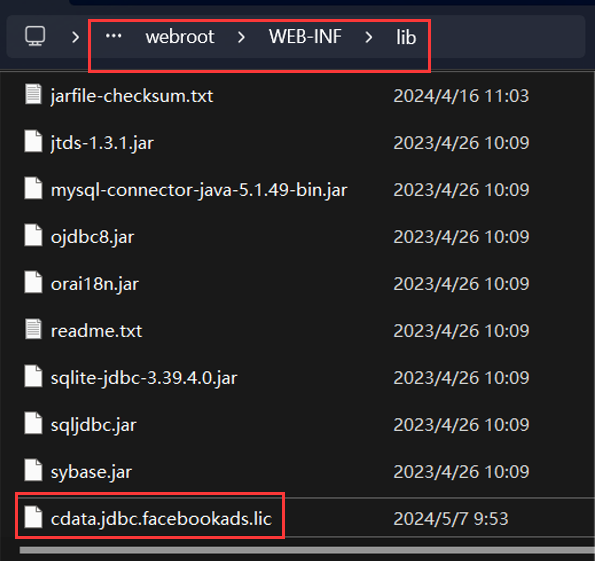Click the modified date of readme.txt
596x561 pixels.
(x=461, y=331)
